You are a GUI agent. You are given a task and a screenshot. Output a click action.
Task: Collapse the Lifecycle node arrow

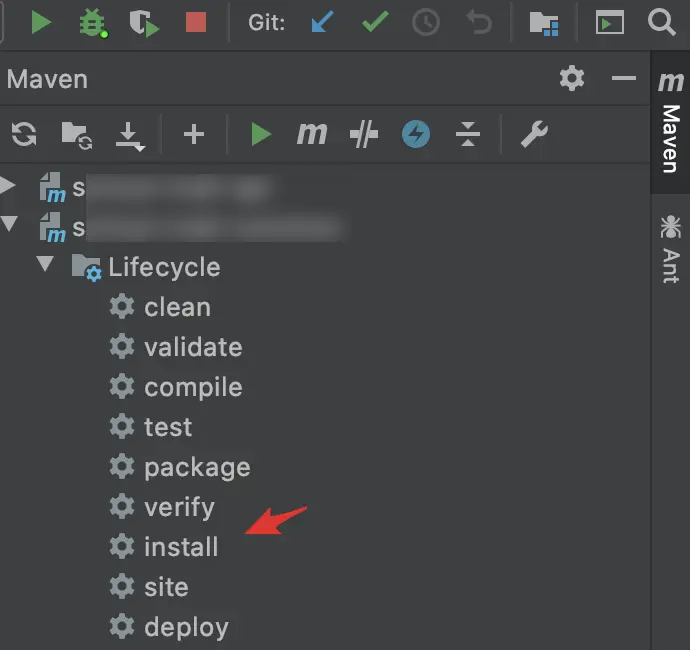coord(45,264)
